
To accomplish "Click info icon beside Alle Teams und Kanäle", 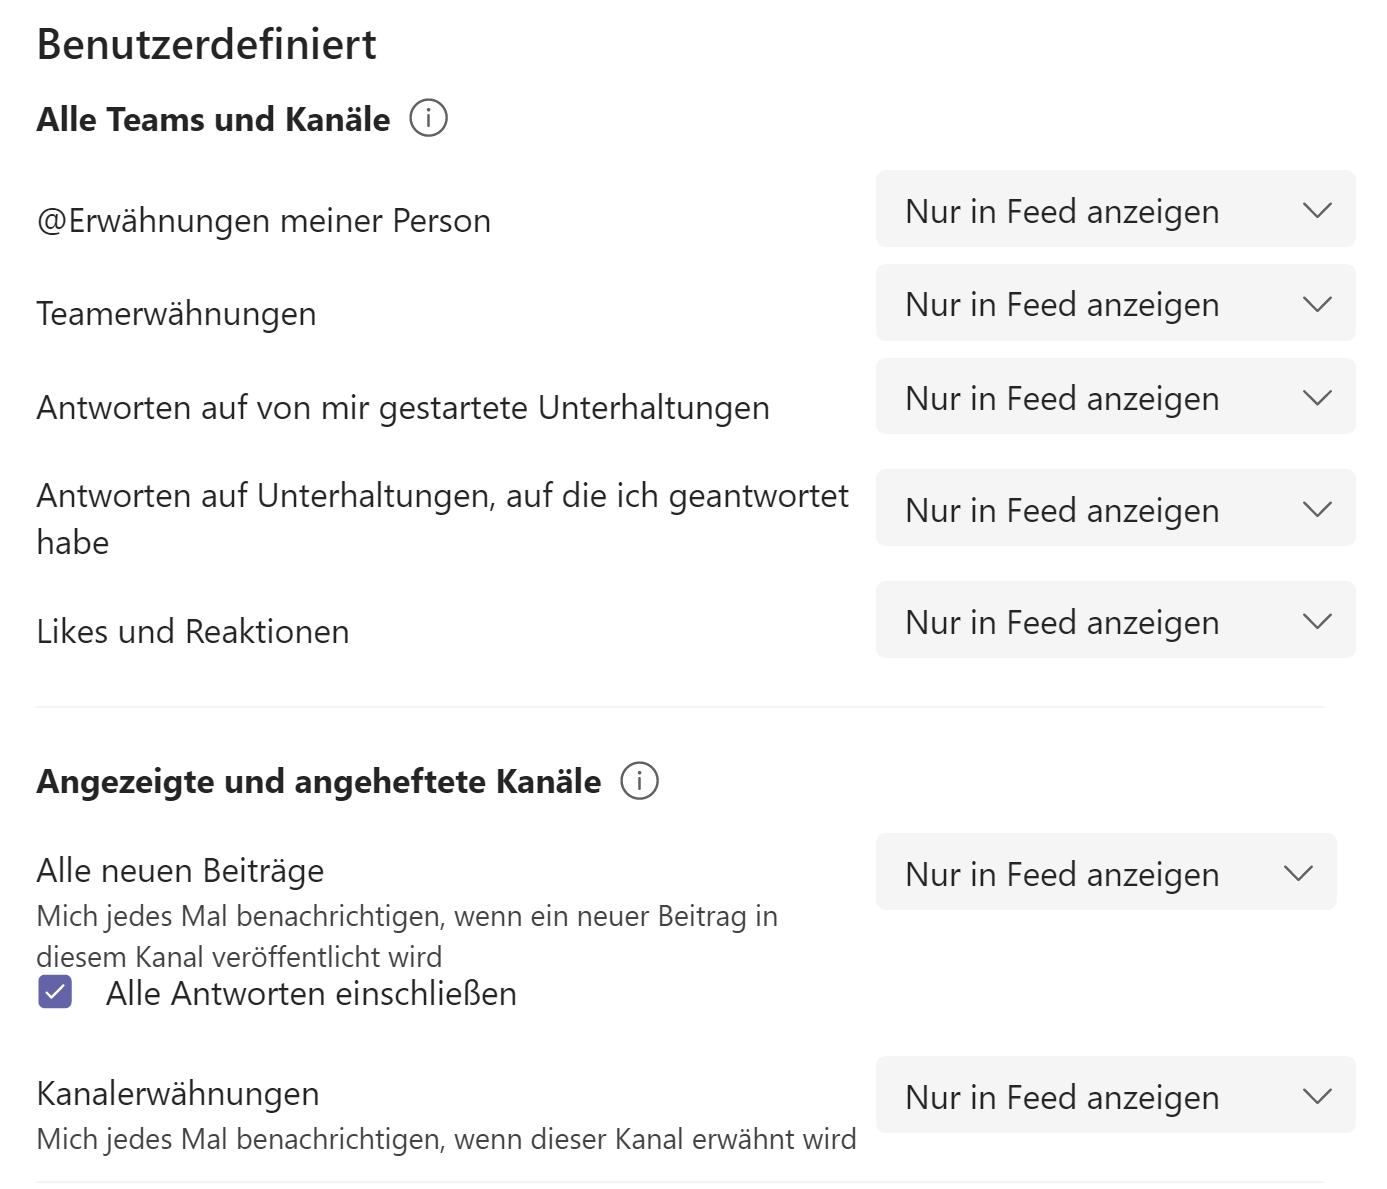I will click(x=428, y=119).
